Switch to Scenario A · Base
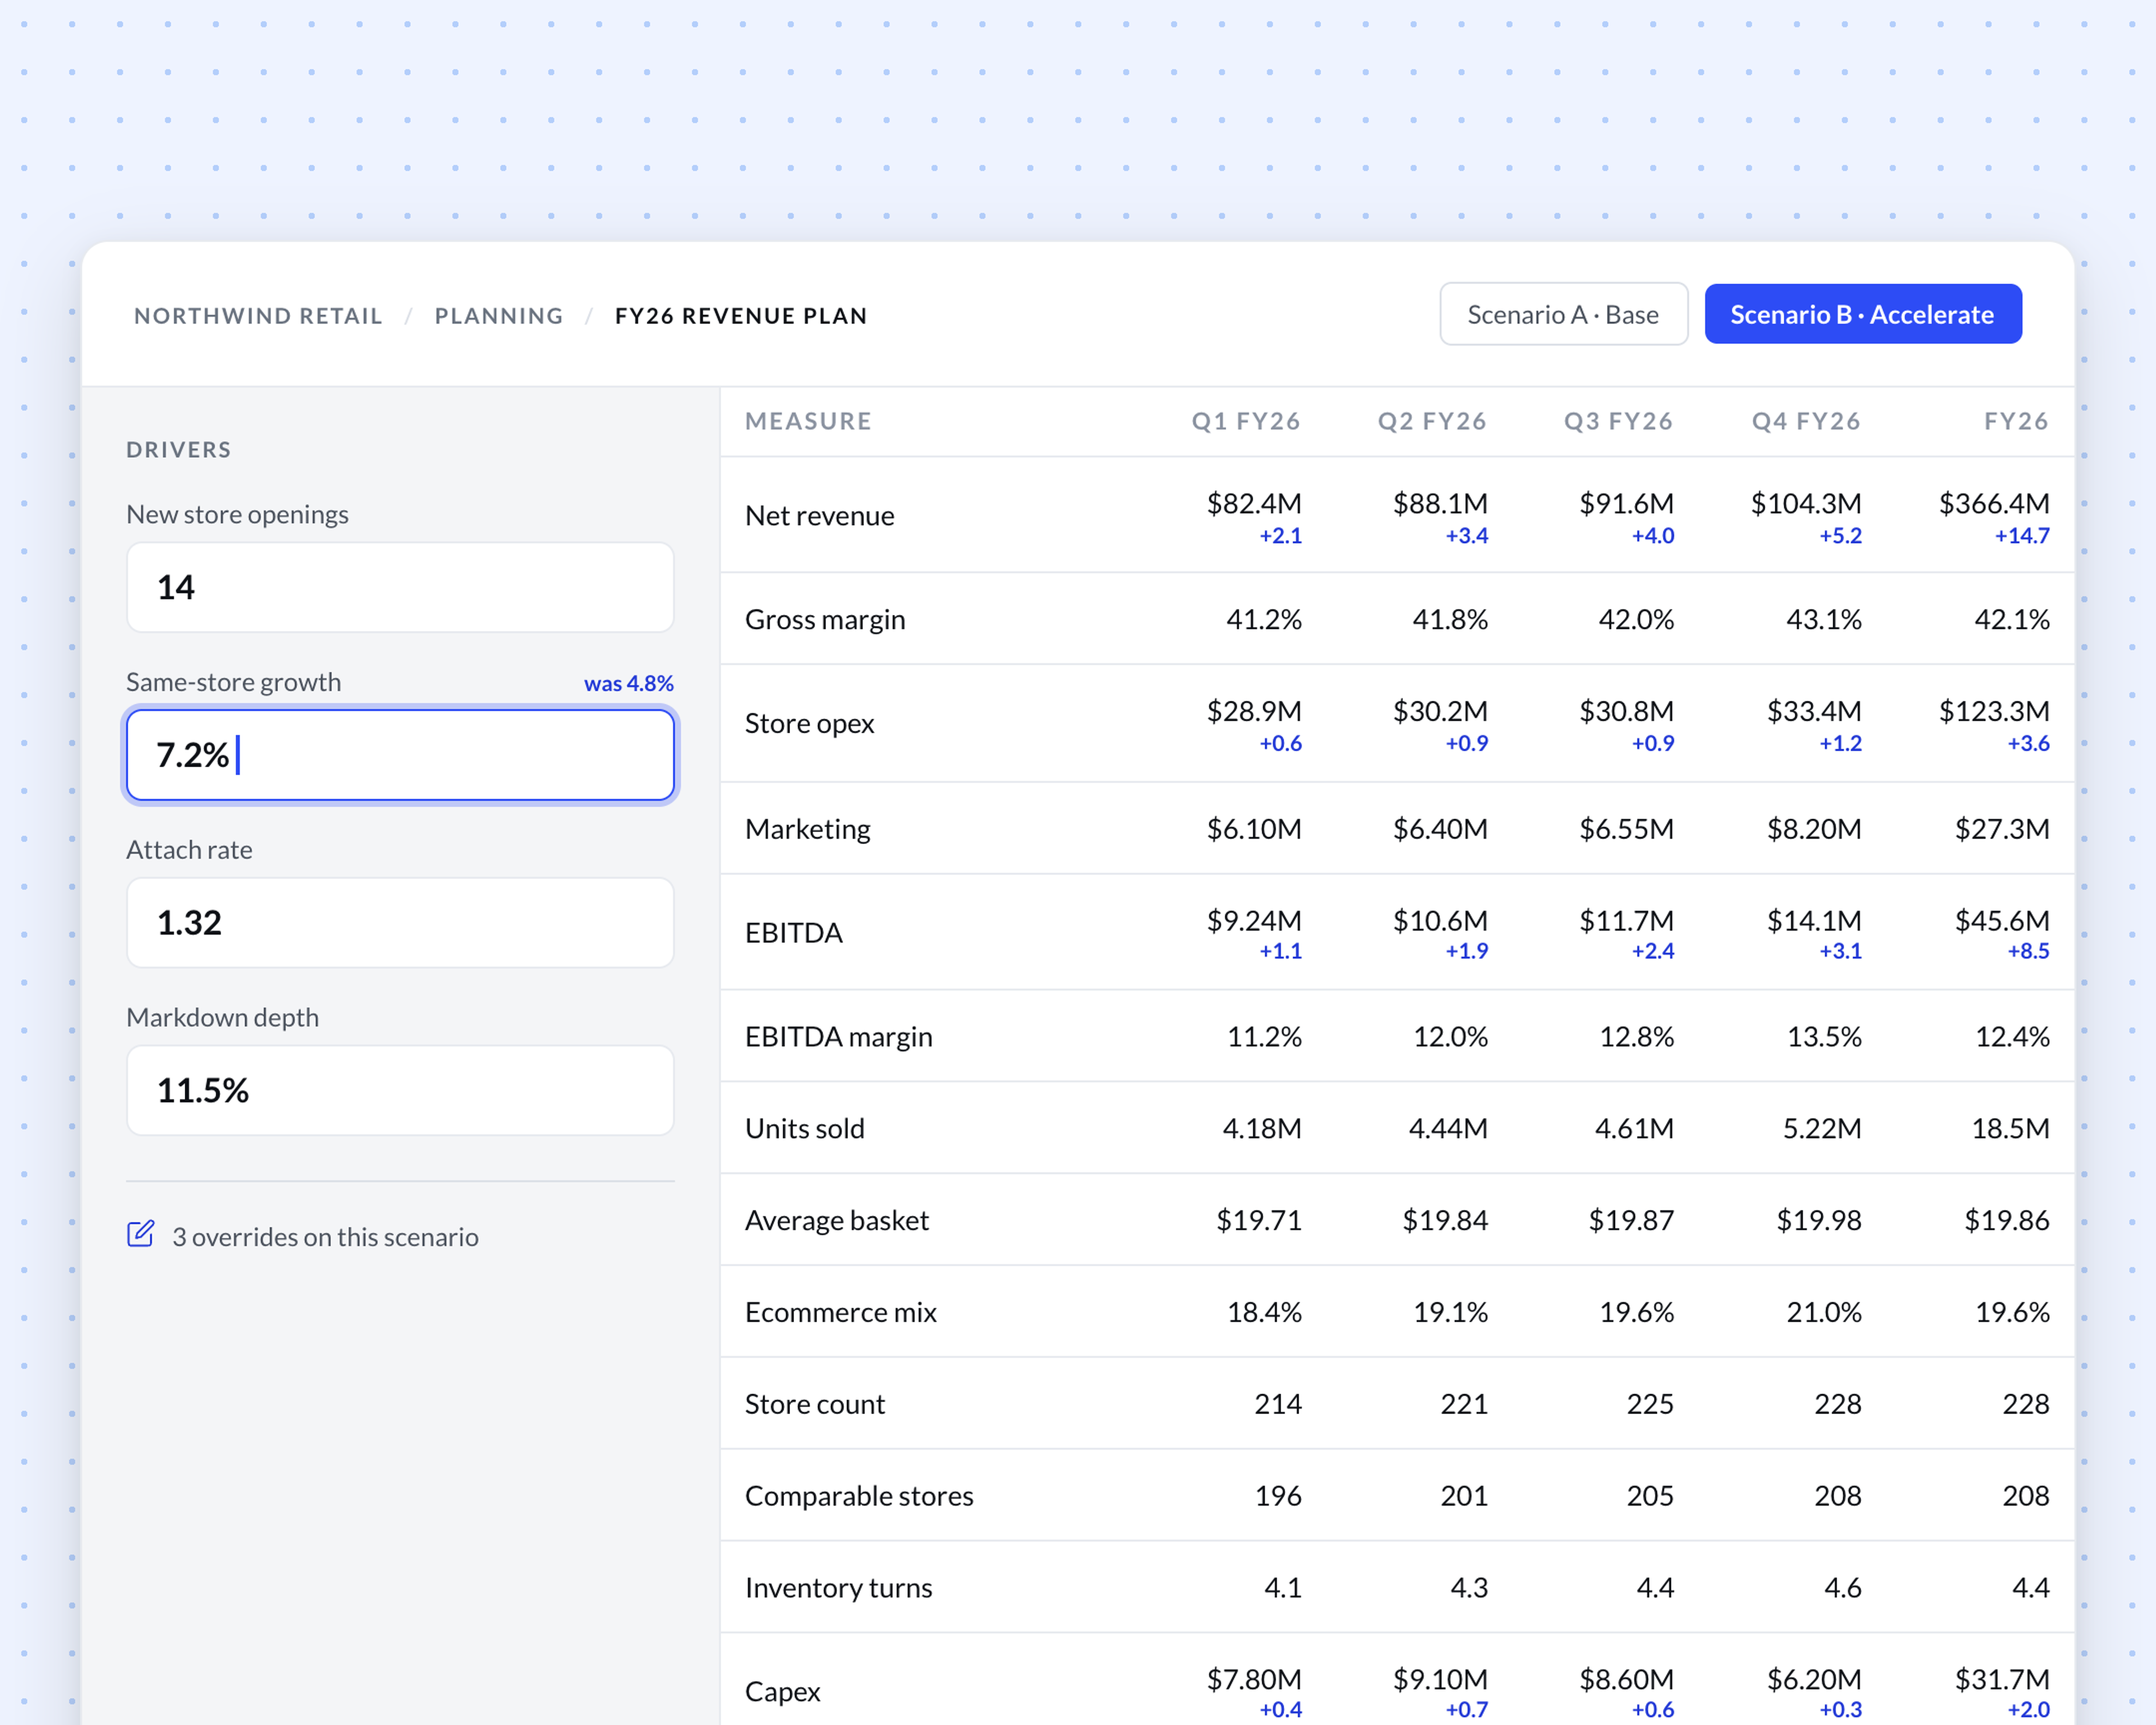The image size is (2156, 1725). point(1563,314)
